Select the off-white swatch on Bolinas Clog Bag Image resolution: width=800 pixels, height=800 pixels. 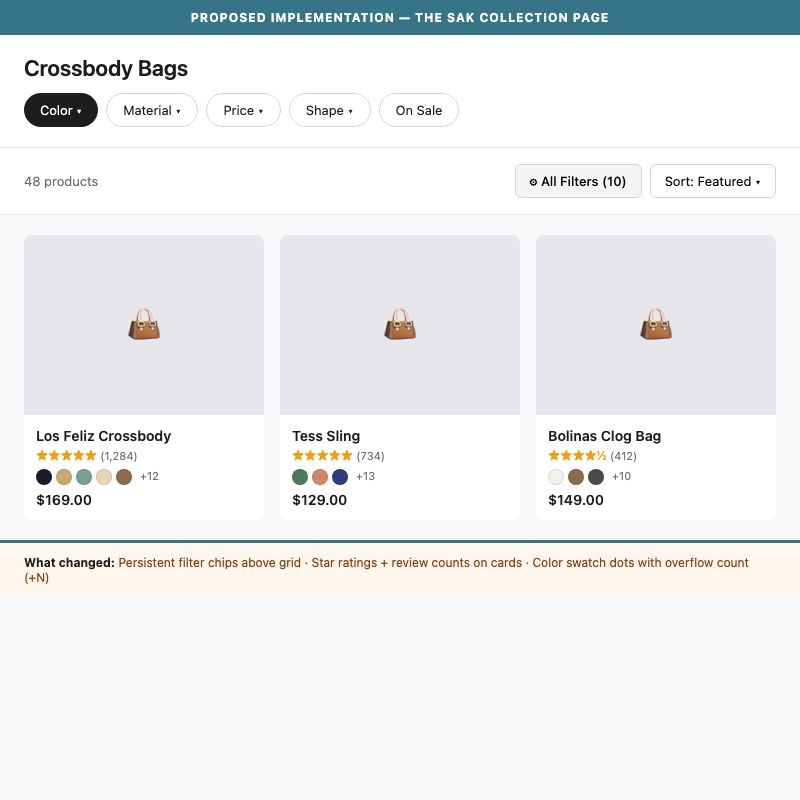pos(556,477)
